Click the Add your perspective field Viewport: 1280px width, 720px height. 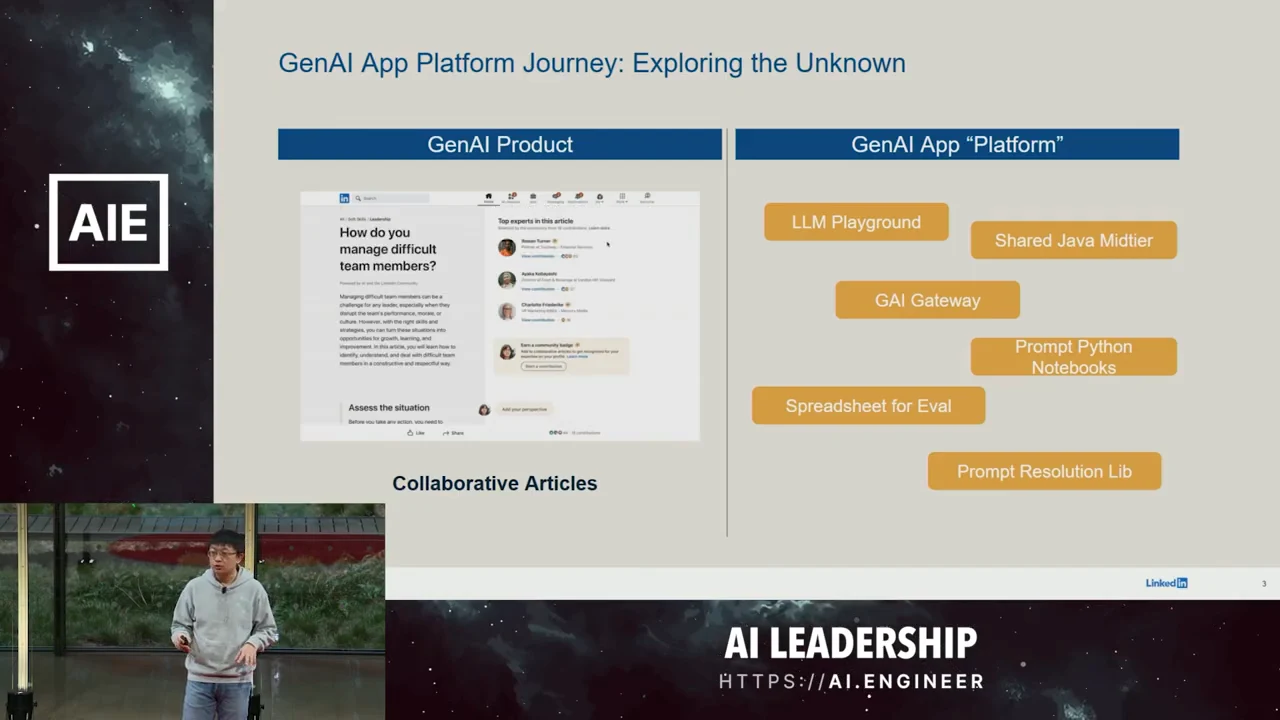[524, 409]
